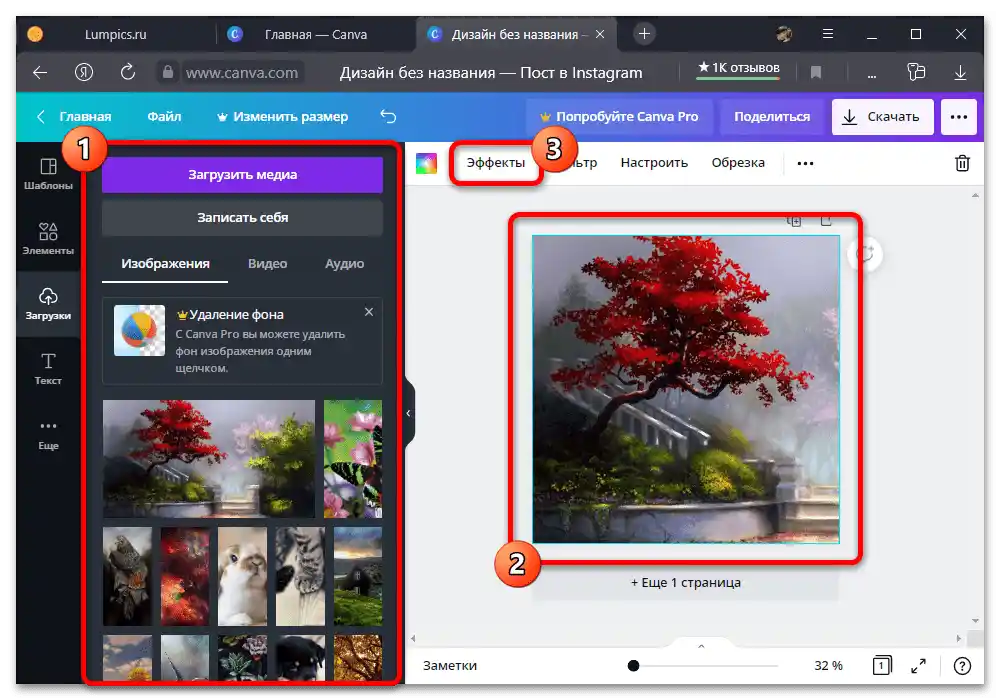Expand the page thumbnails chevron at bottom
1000x700 pixels.
pos(701,646)
